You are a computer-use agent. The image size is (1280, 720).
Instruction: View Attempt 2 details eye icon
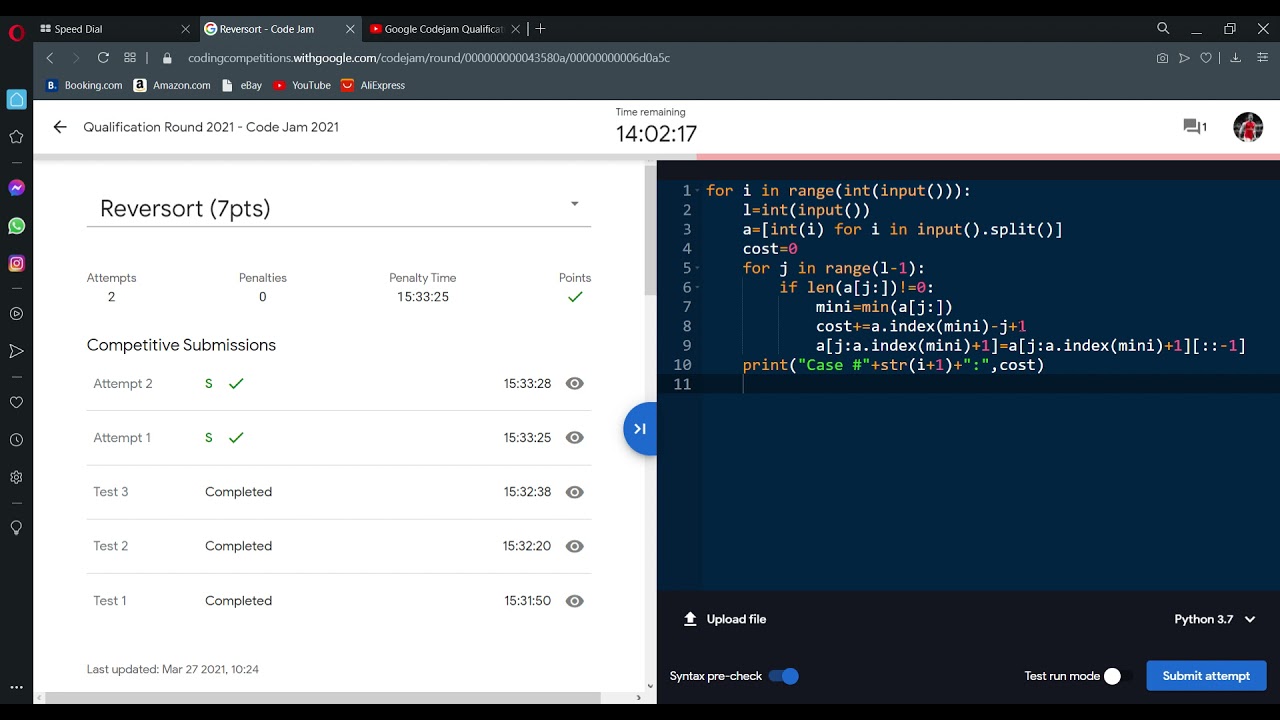(574, 383)
